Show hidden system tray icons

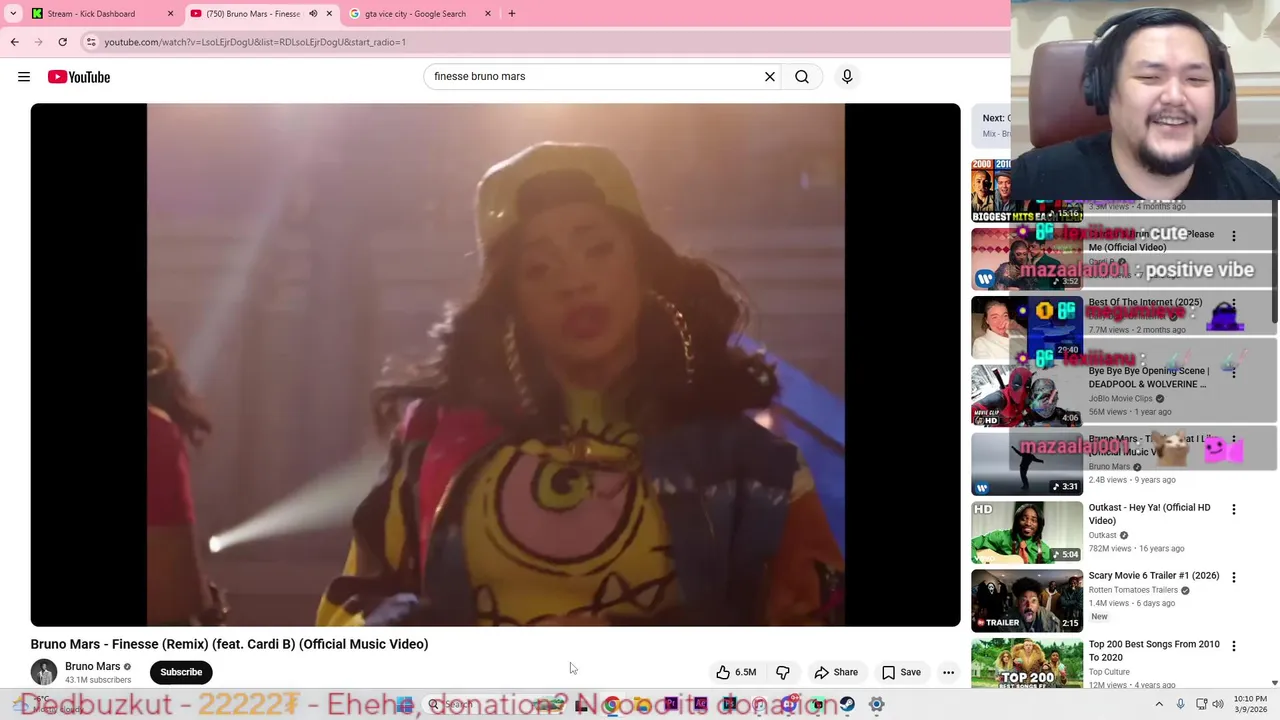pos(1159,705)
